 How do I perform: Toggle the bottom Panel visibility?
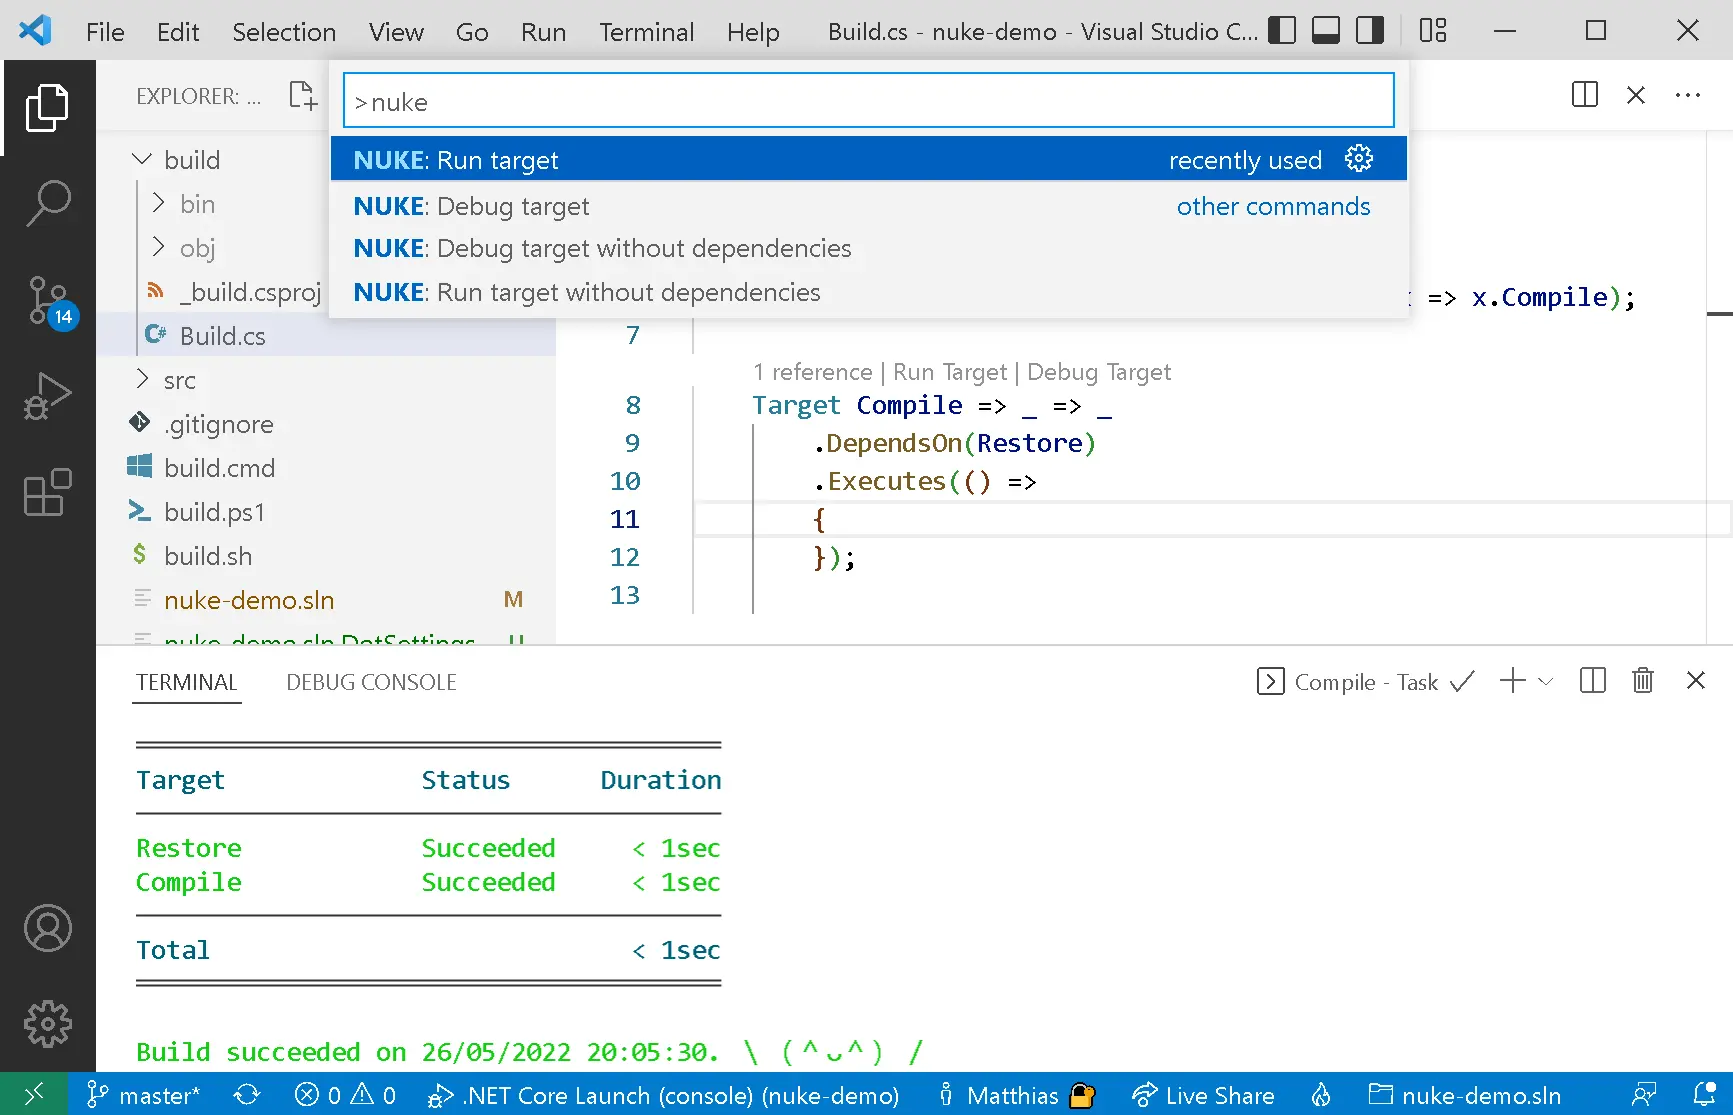(x=1326, y=30)
